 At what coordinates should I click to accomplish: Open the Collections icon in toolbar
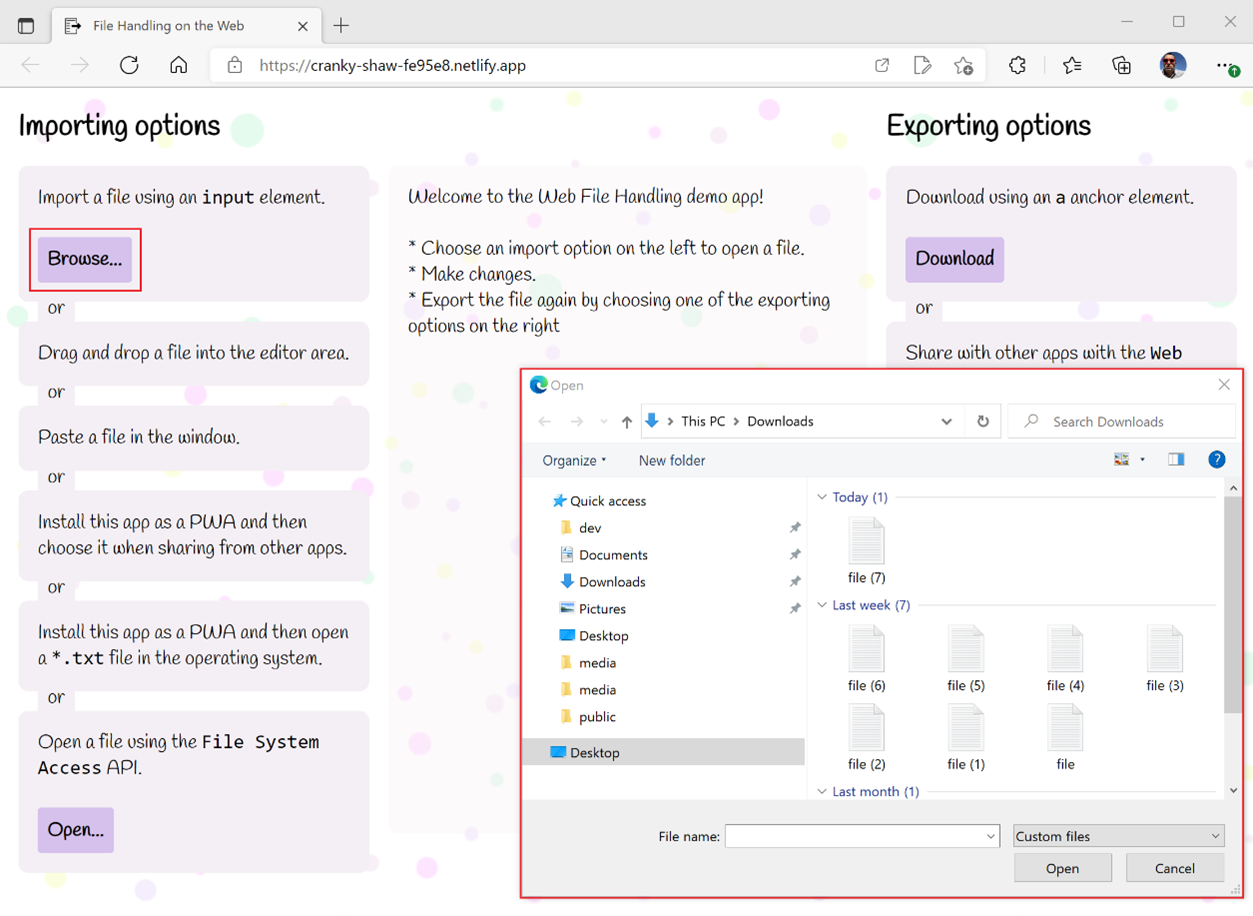(1121, 65)
